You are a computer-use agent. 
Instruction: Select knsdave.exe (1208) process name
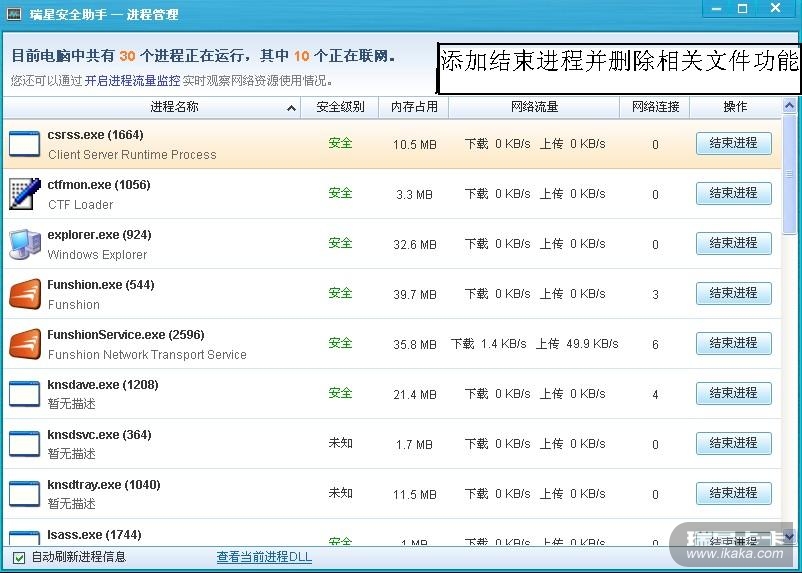point(103,385)
